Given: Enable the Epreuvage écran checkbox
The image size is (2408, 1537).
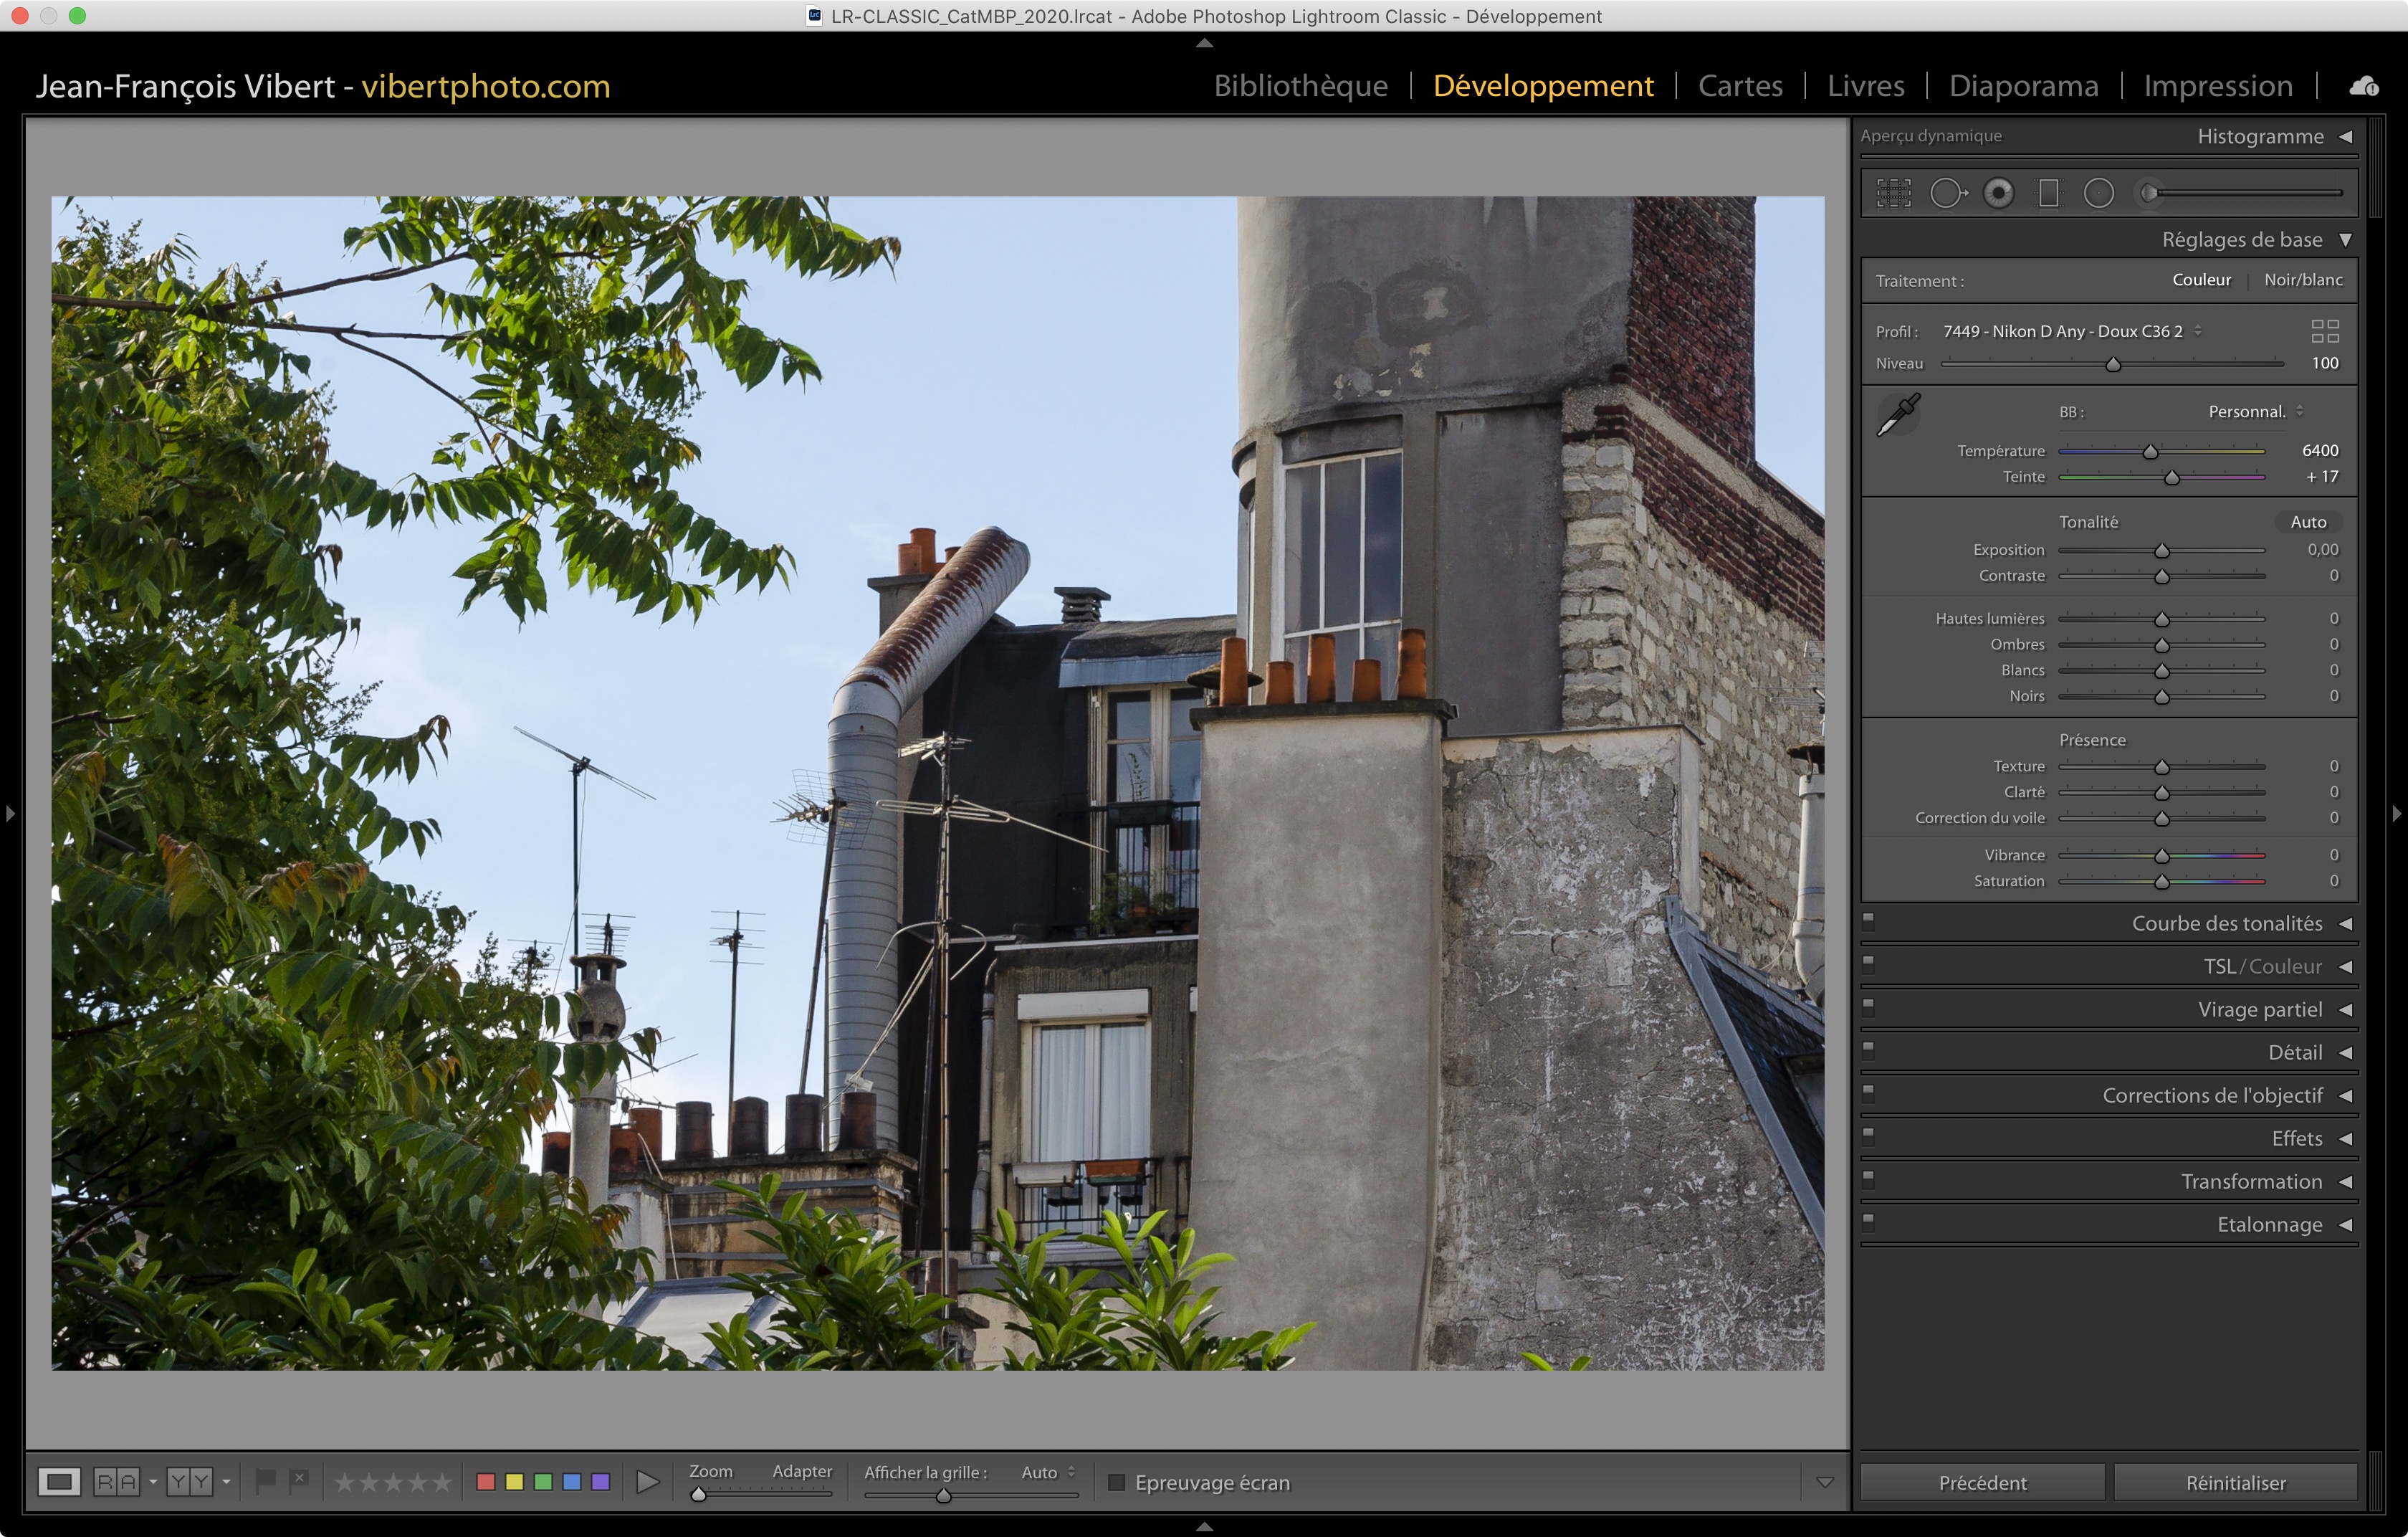Looking at the screenshot, I should point(1117,1482).
